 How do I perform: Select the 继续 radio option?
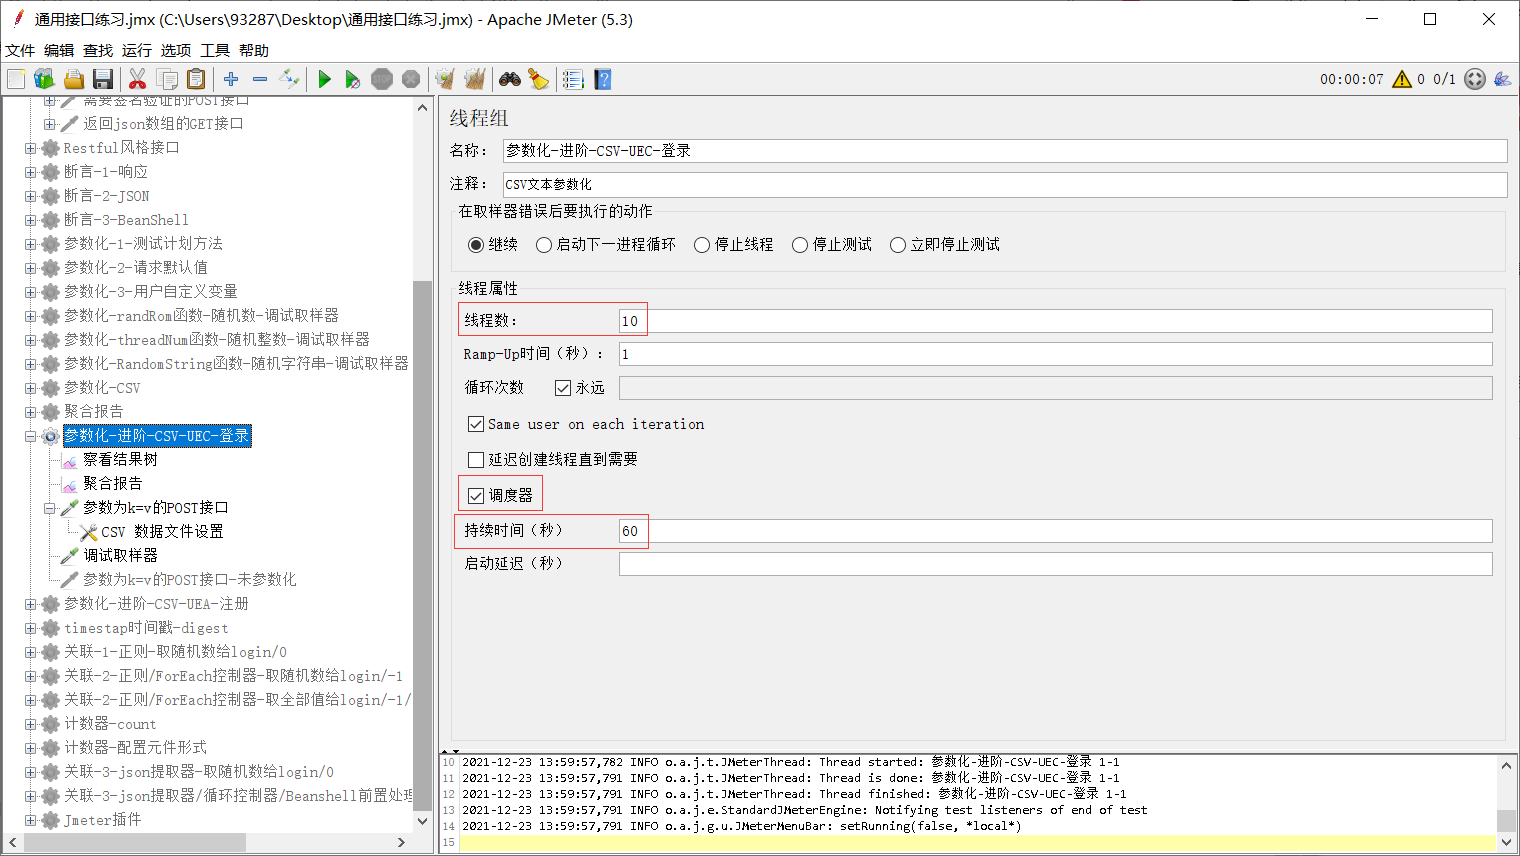click(476, 245)
